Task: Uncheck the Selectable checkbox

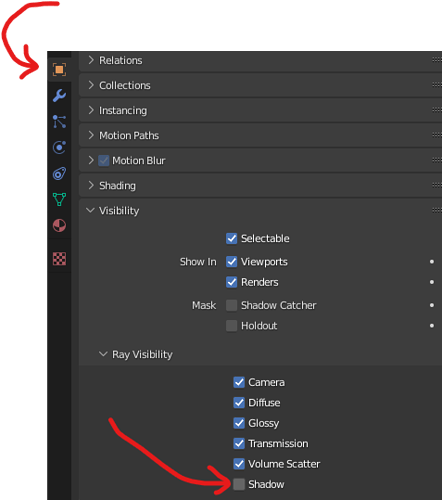Action: (x=232, y=239)
